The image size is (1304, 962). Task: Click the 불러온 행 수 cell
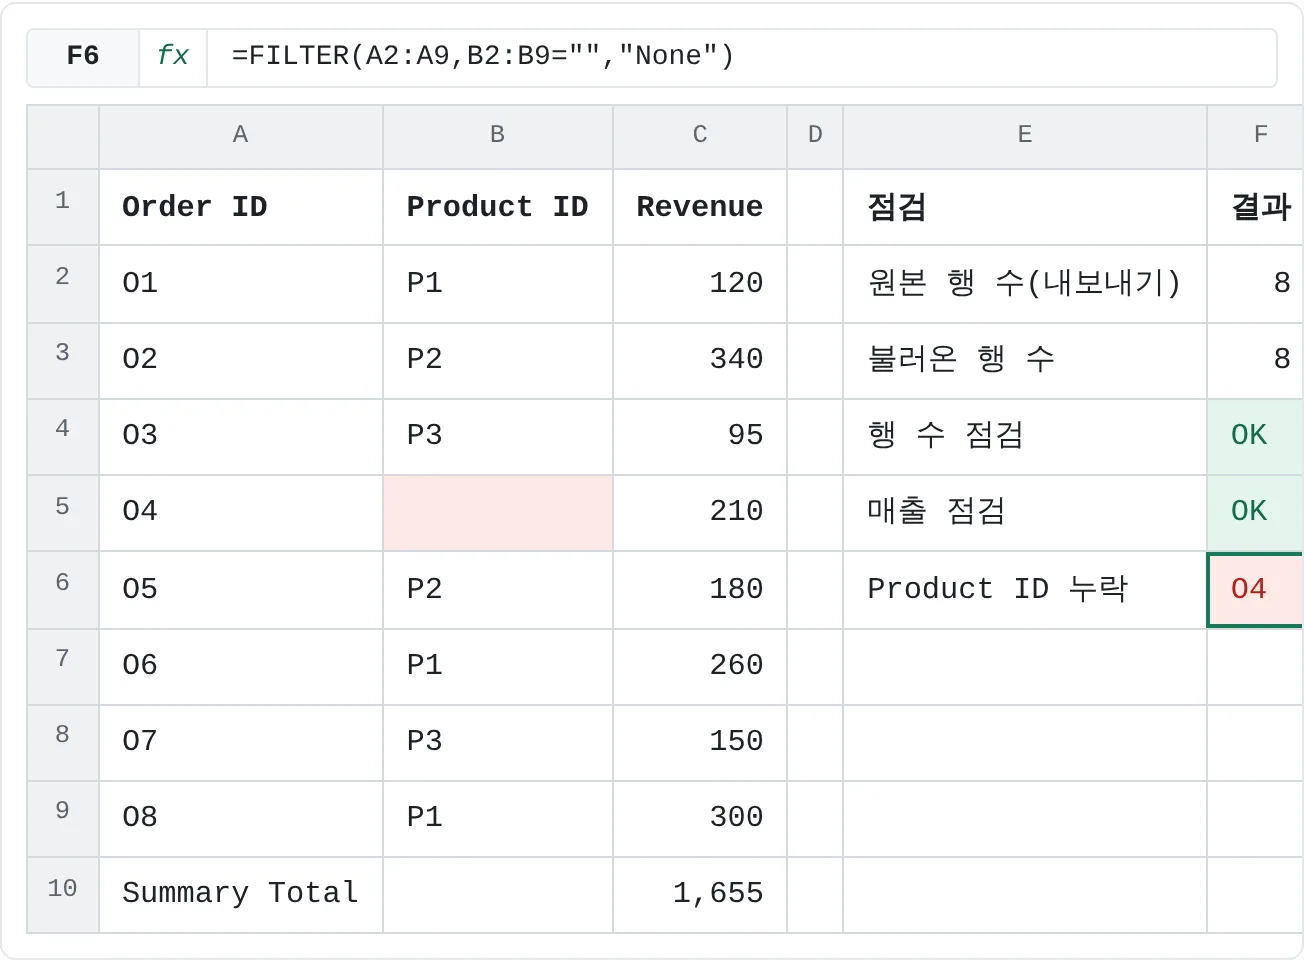tap(1025, 360)
